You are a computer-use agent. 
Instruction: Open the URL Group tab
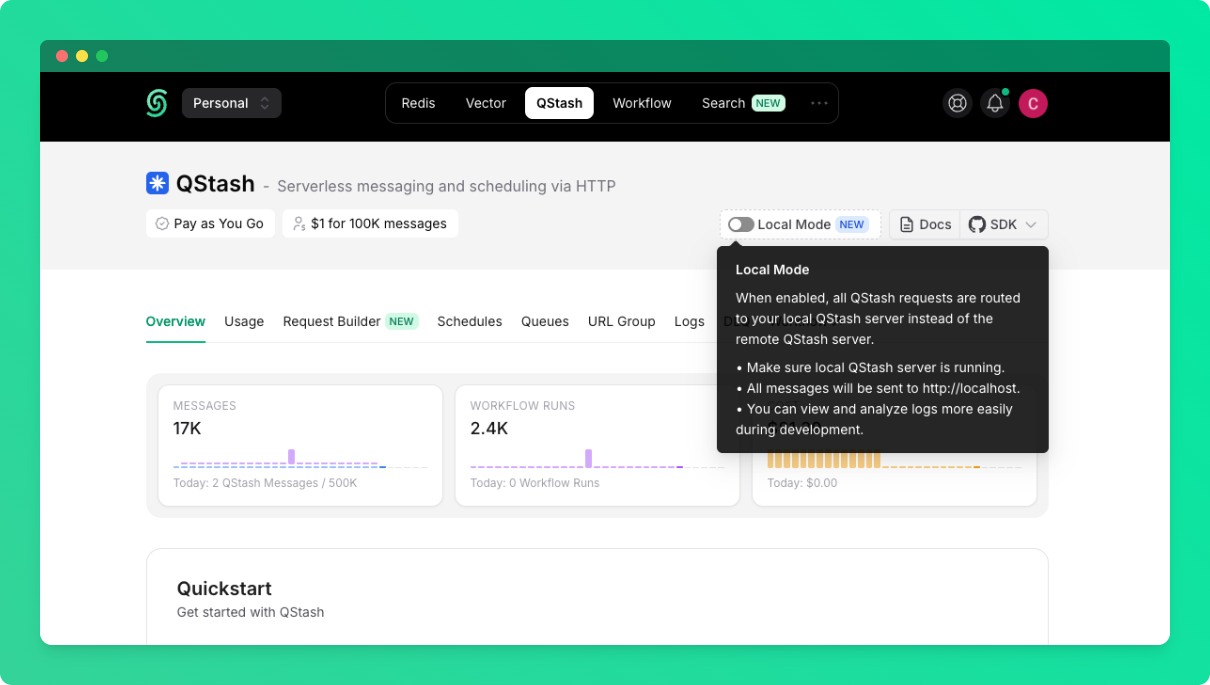[622, 321]
